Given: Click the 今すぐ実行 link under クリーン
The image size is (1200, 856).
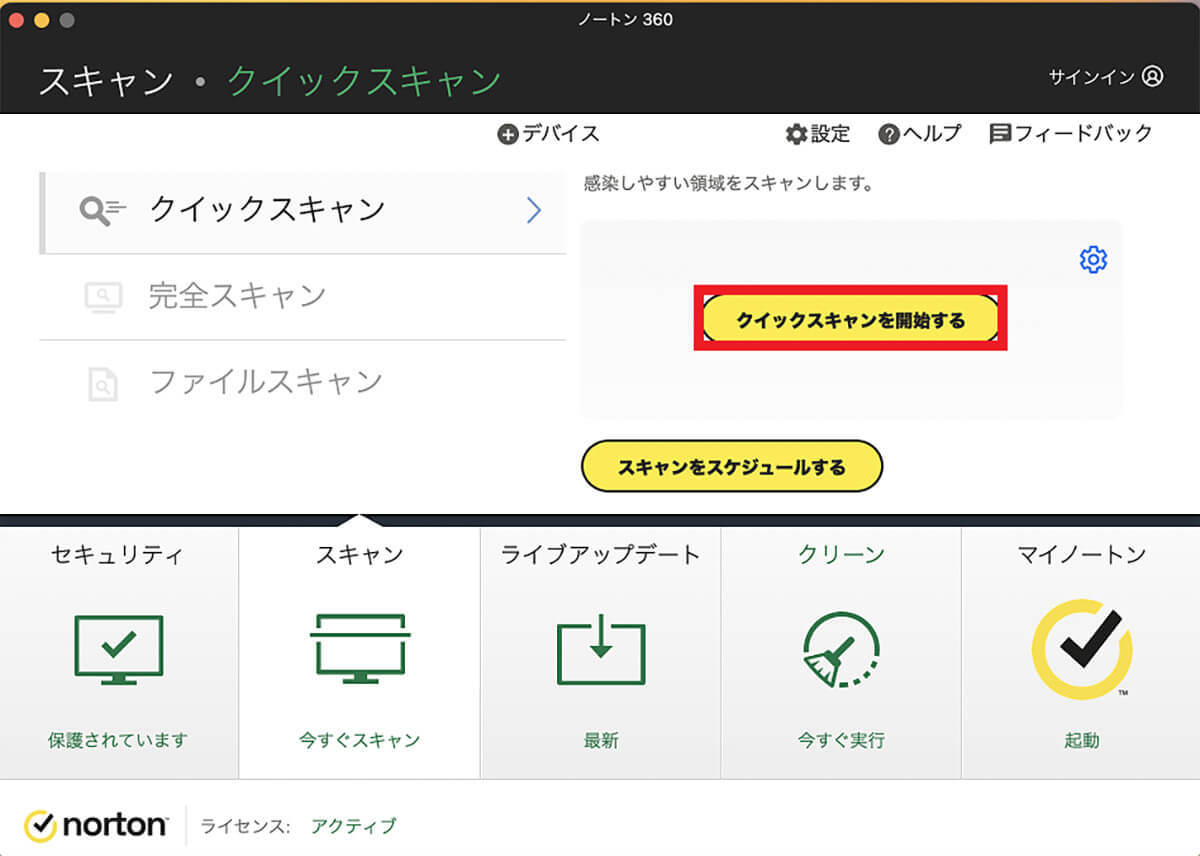Looking at the screenshot, I should (841, 741).
